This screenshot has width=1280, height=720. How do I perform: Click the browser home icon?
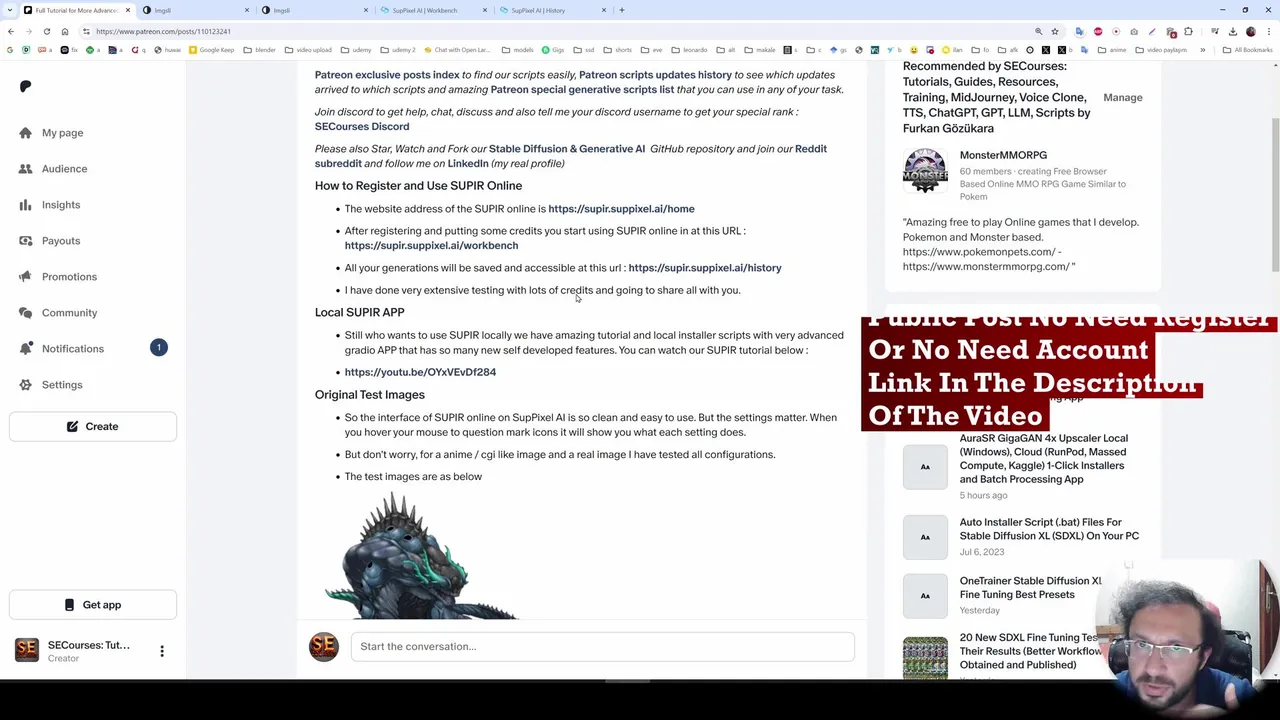click(x=65, y=31)
